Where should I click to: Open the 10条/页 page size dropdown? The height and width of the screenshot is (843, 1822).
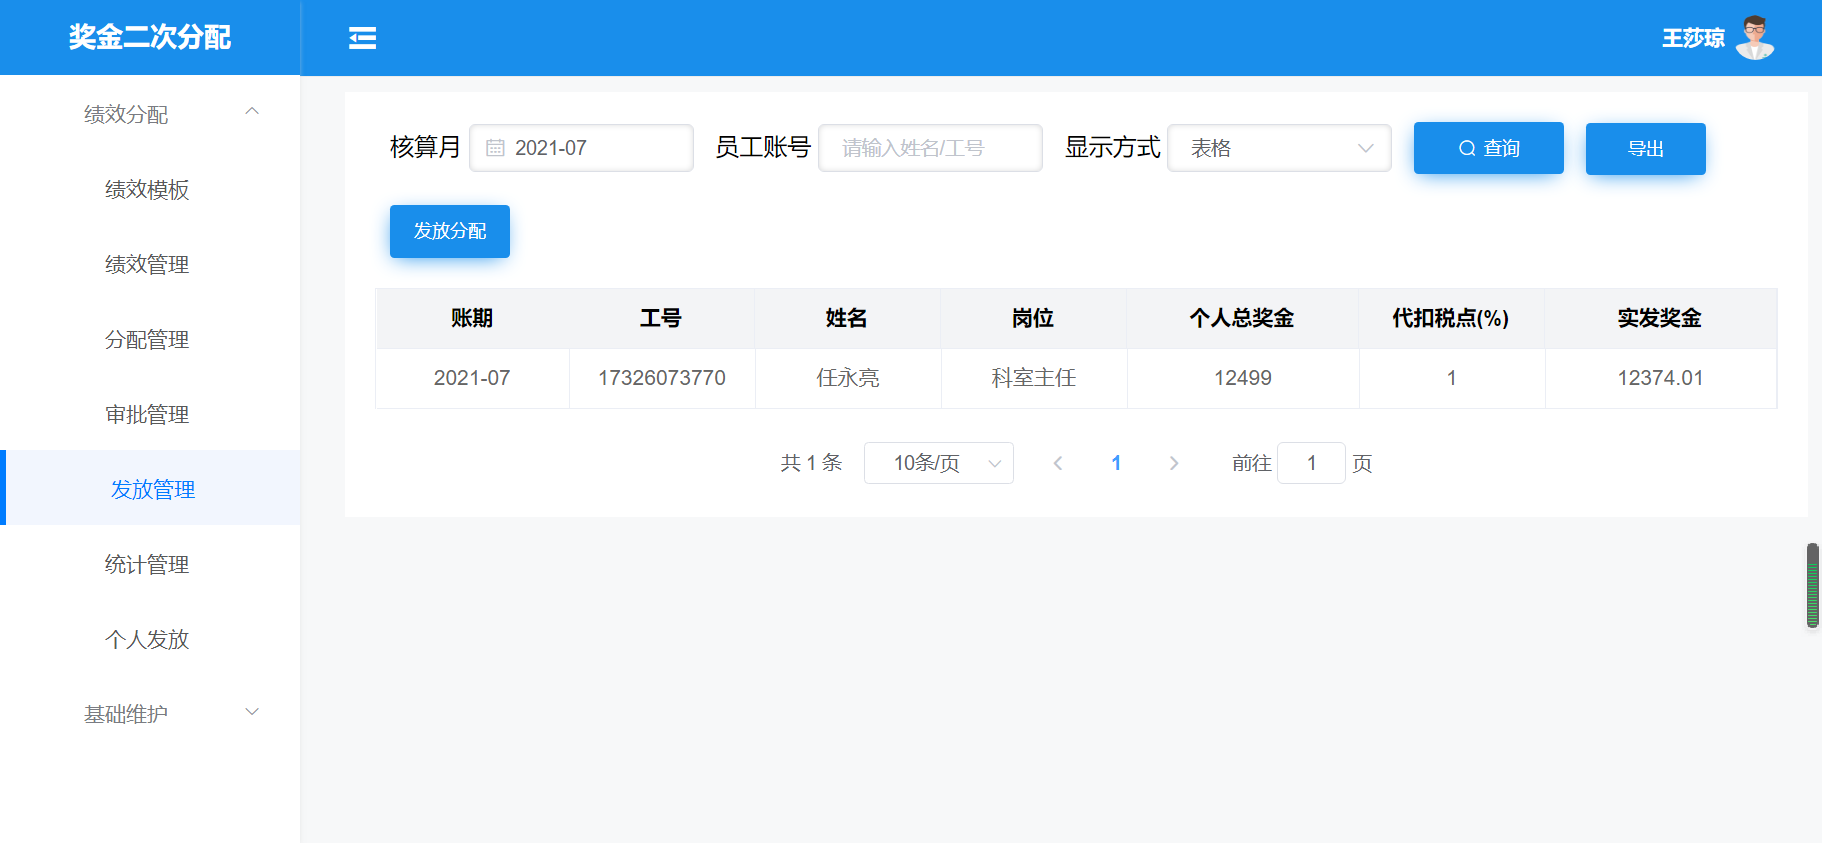coord(938,463)
